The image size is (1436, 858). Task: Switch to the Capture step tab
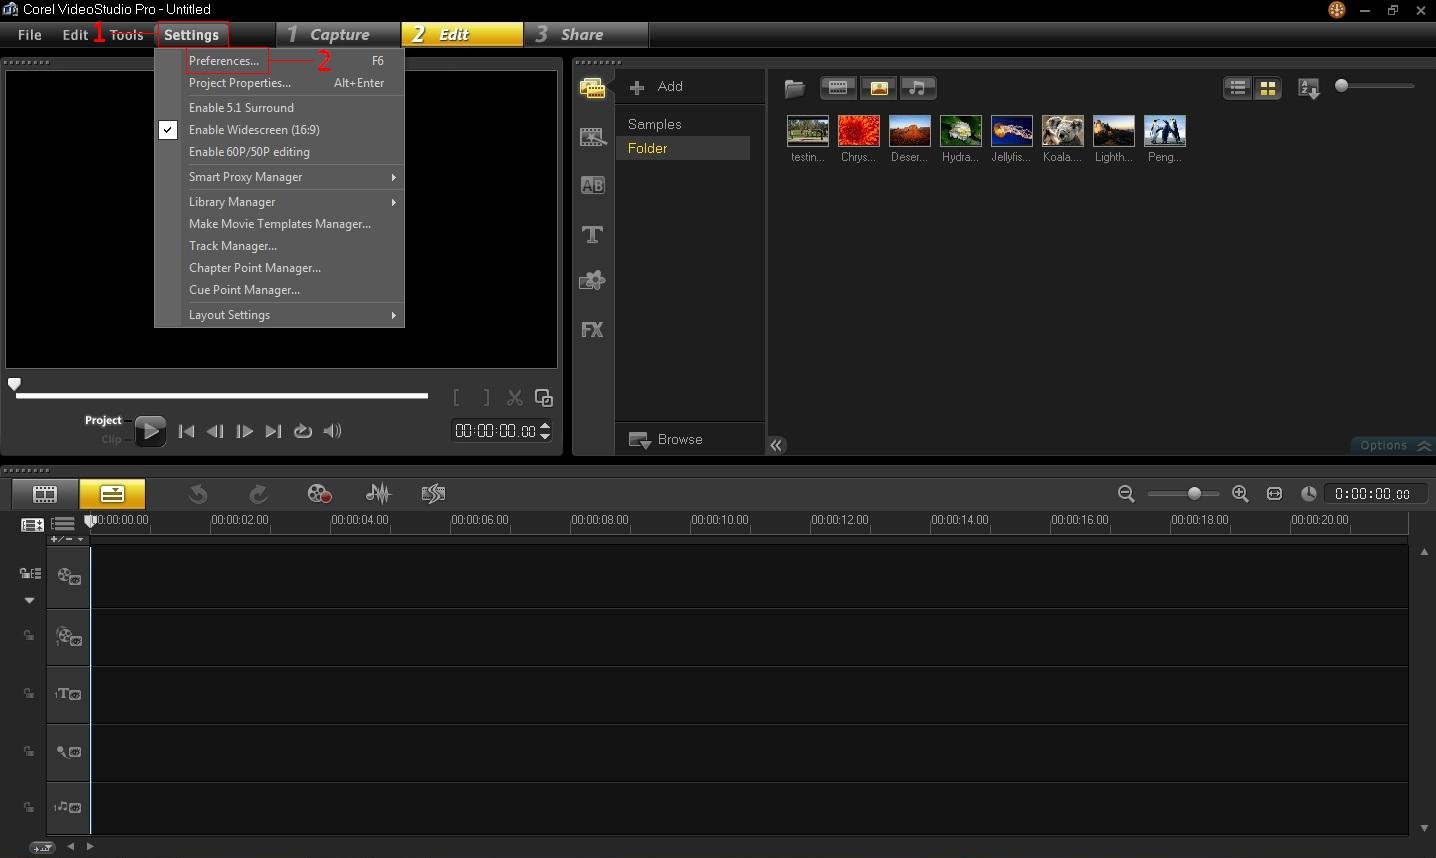pyautogui.click(x=338, y=34)
